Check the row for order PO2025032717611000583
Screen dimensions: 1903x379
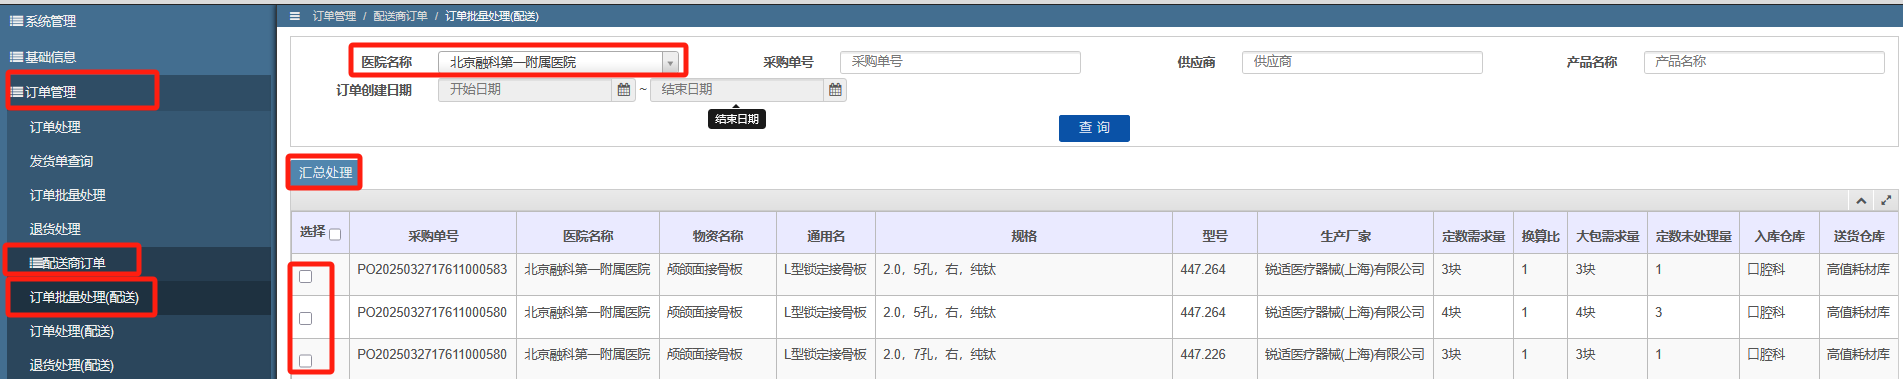tap(306, 277)
